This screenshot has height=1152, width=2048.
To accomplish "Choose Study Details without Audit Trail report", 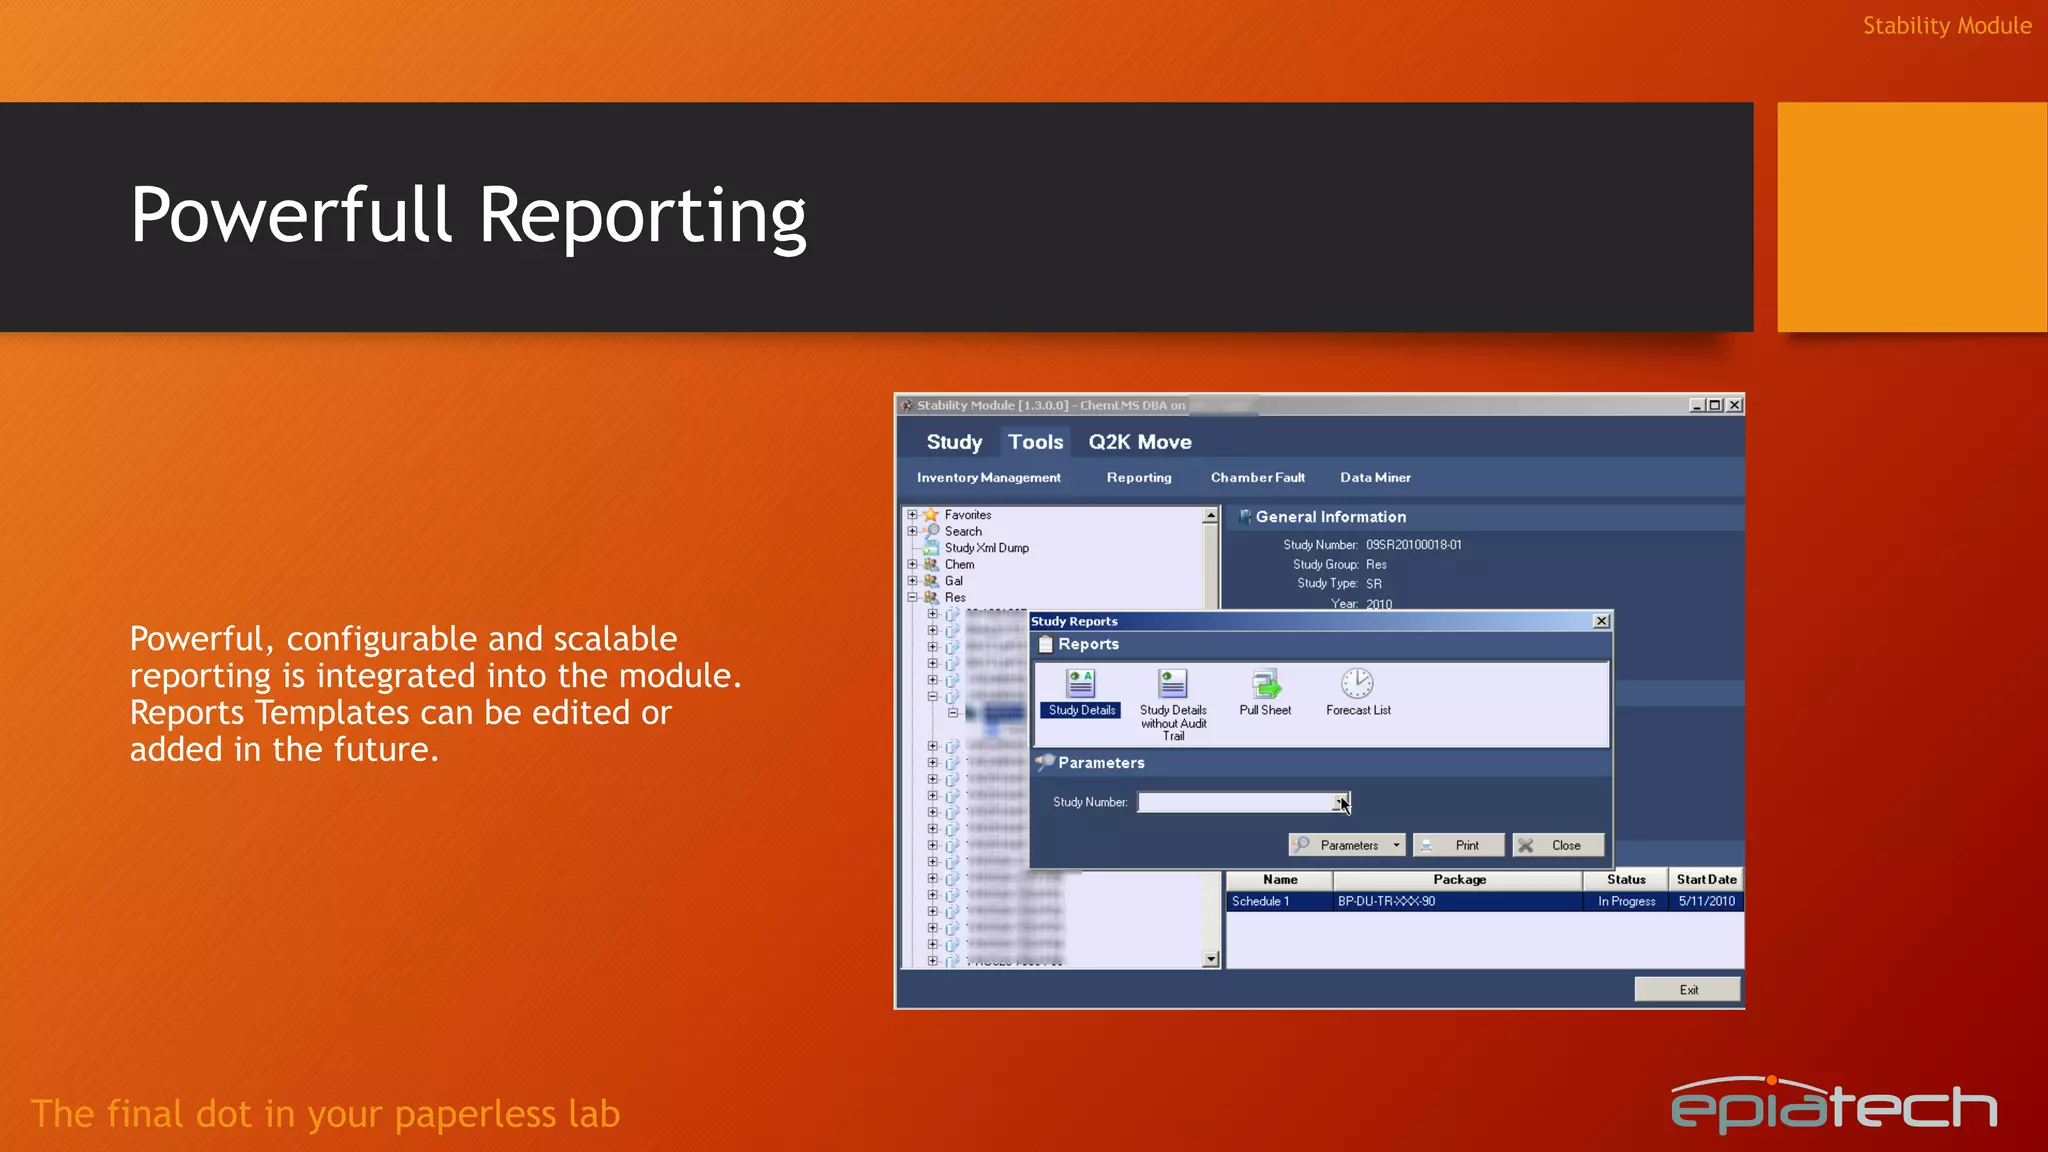I will coord(1172,685).
